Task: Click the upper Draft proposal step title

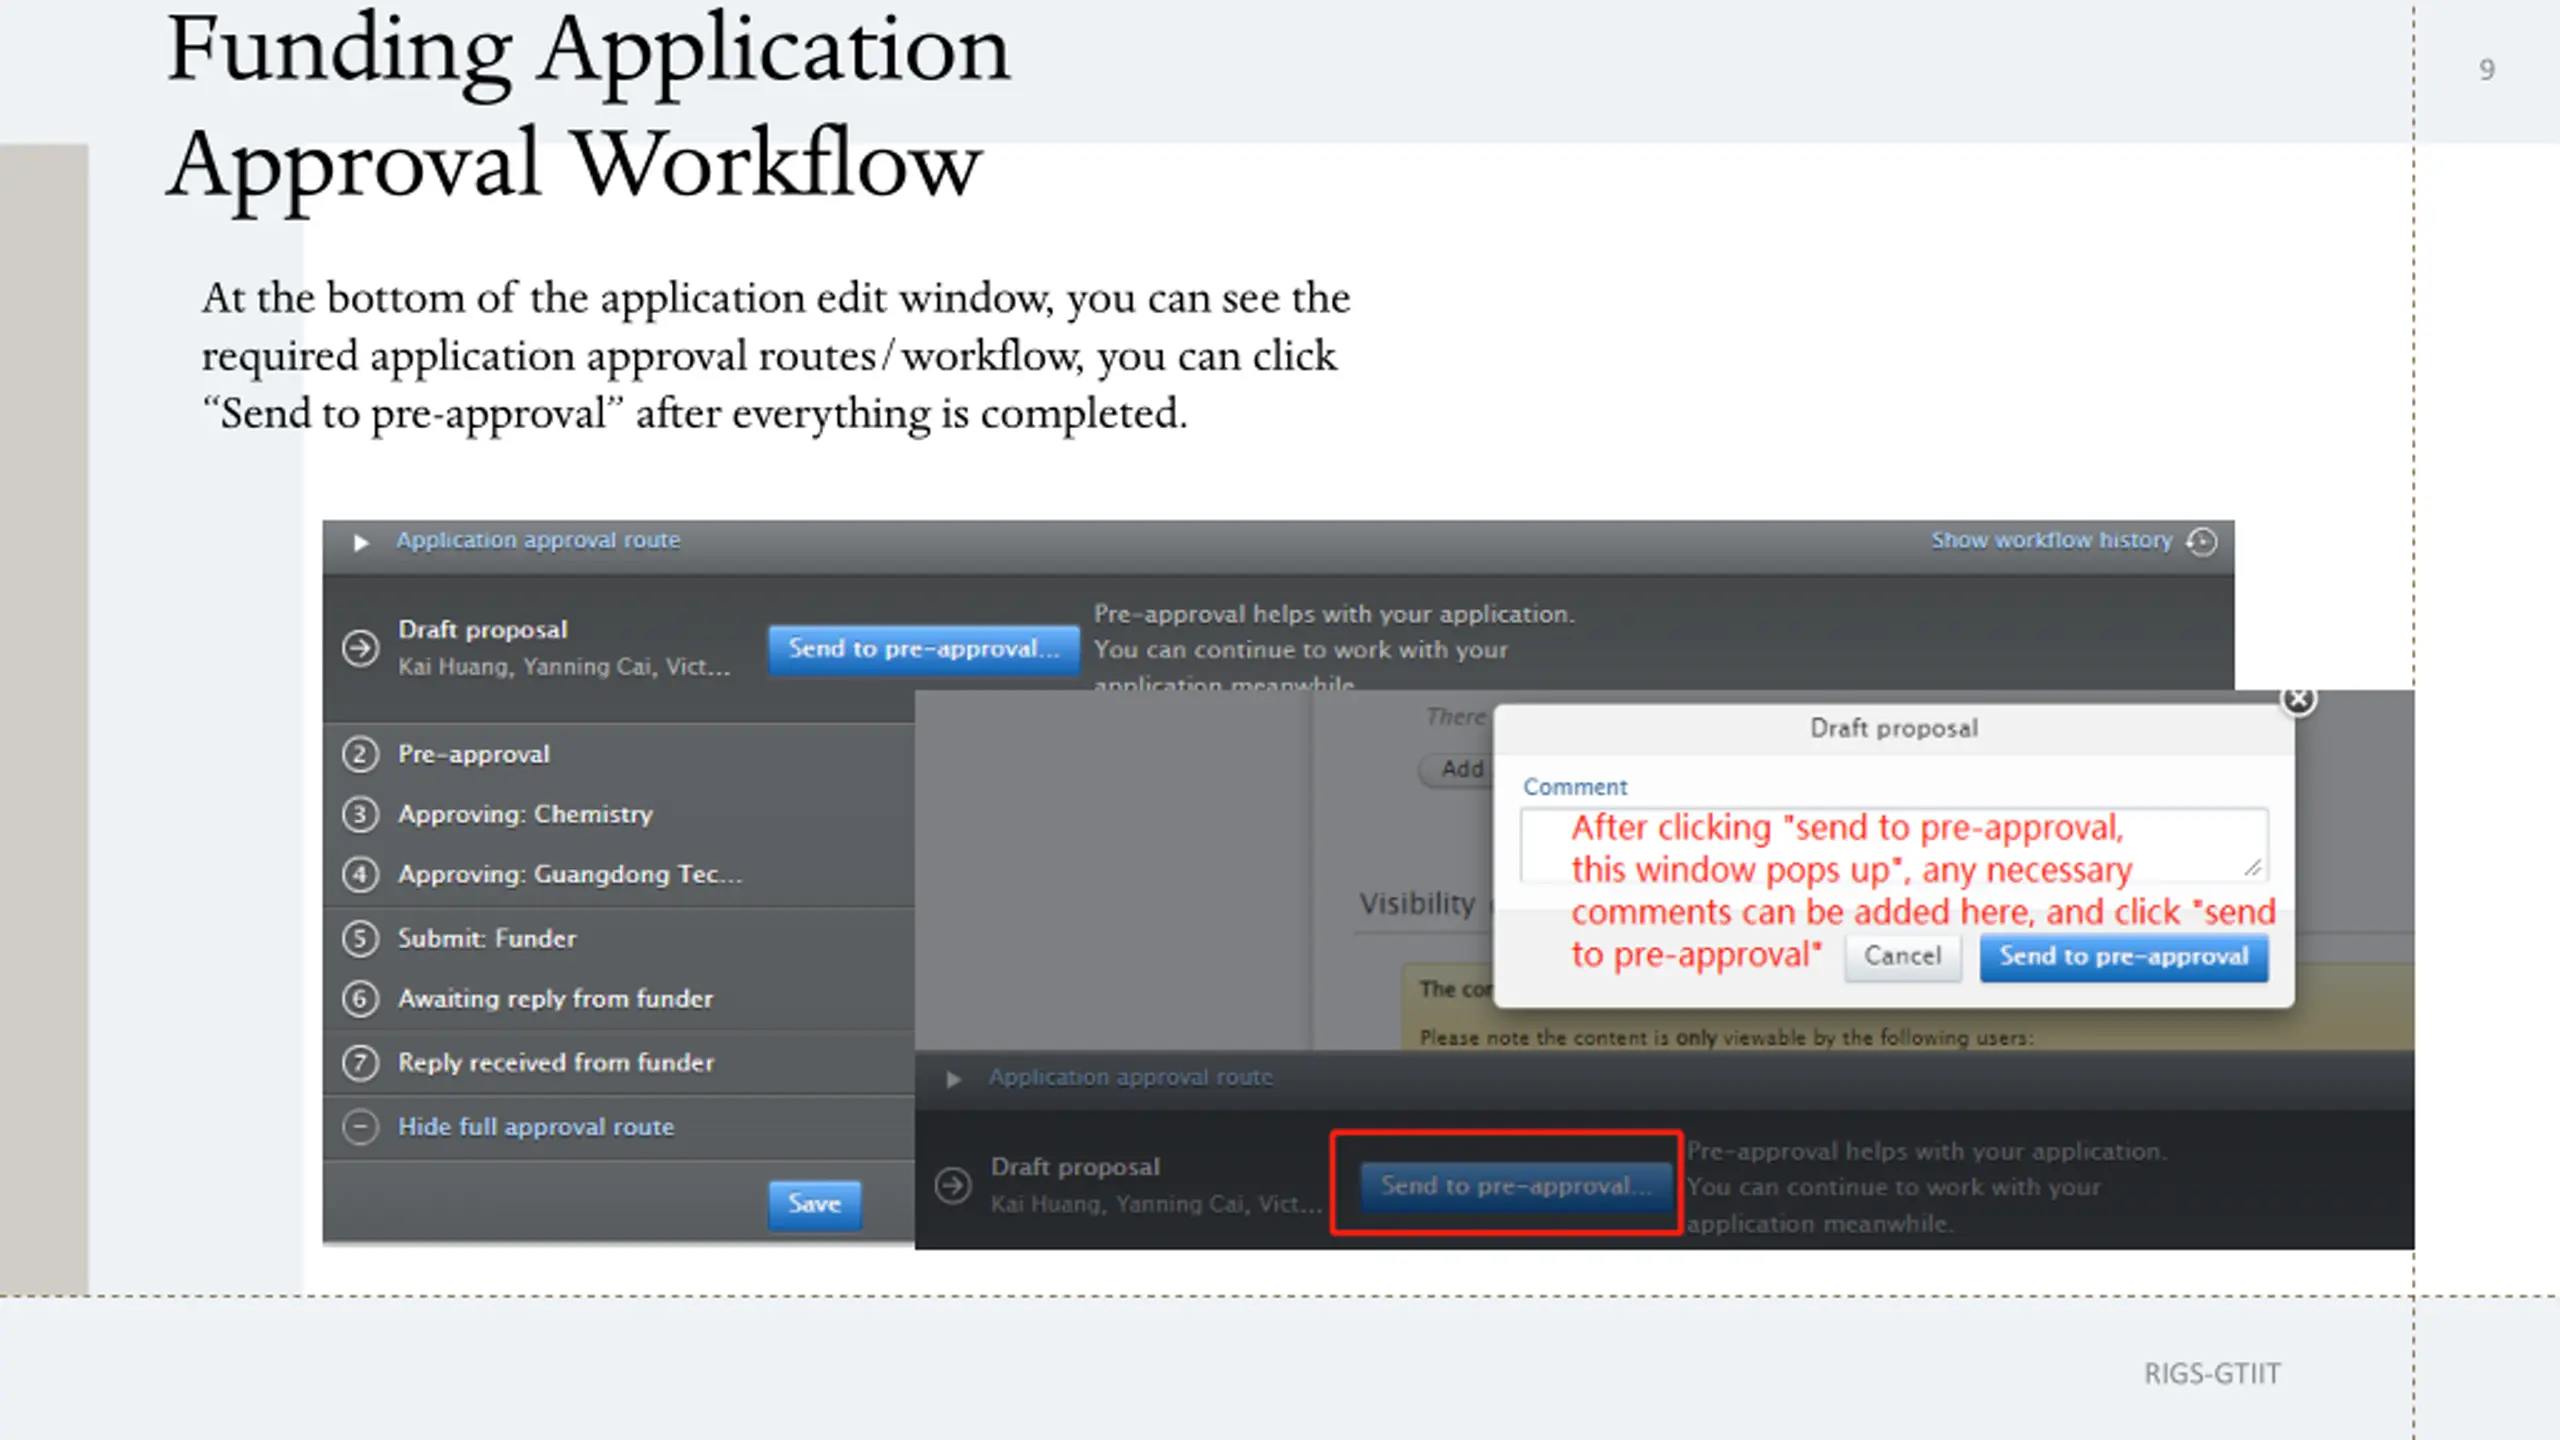Action: (x=483, y=629)
